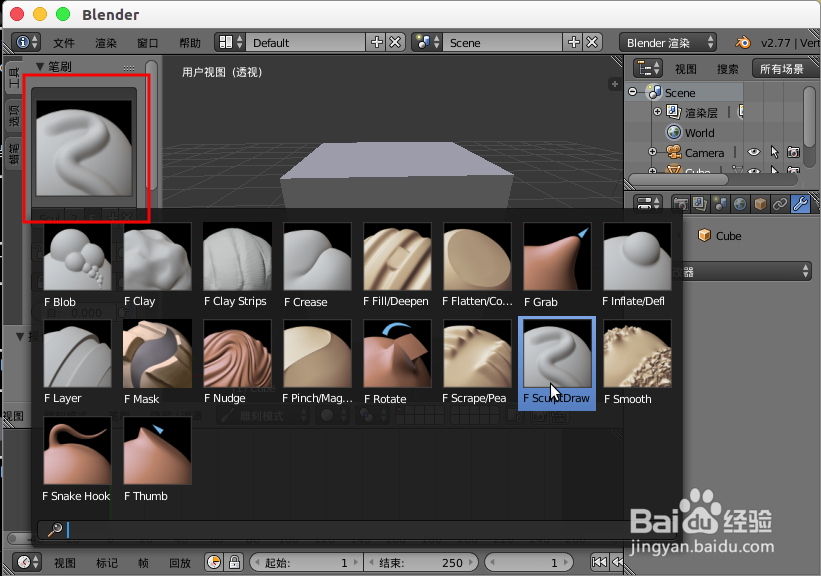Viewport: 821px width, 576px height.
Task: Select World in the outliner
Action: pyautogui.click(x=700, y=132)
